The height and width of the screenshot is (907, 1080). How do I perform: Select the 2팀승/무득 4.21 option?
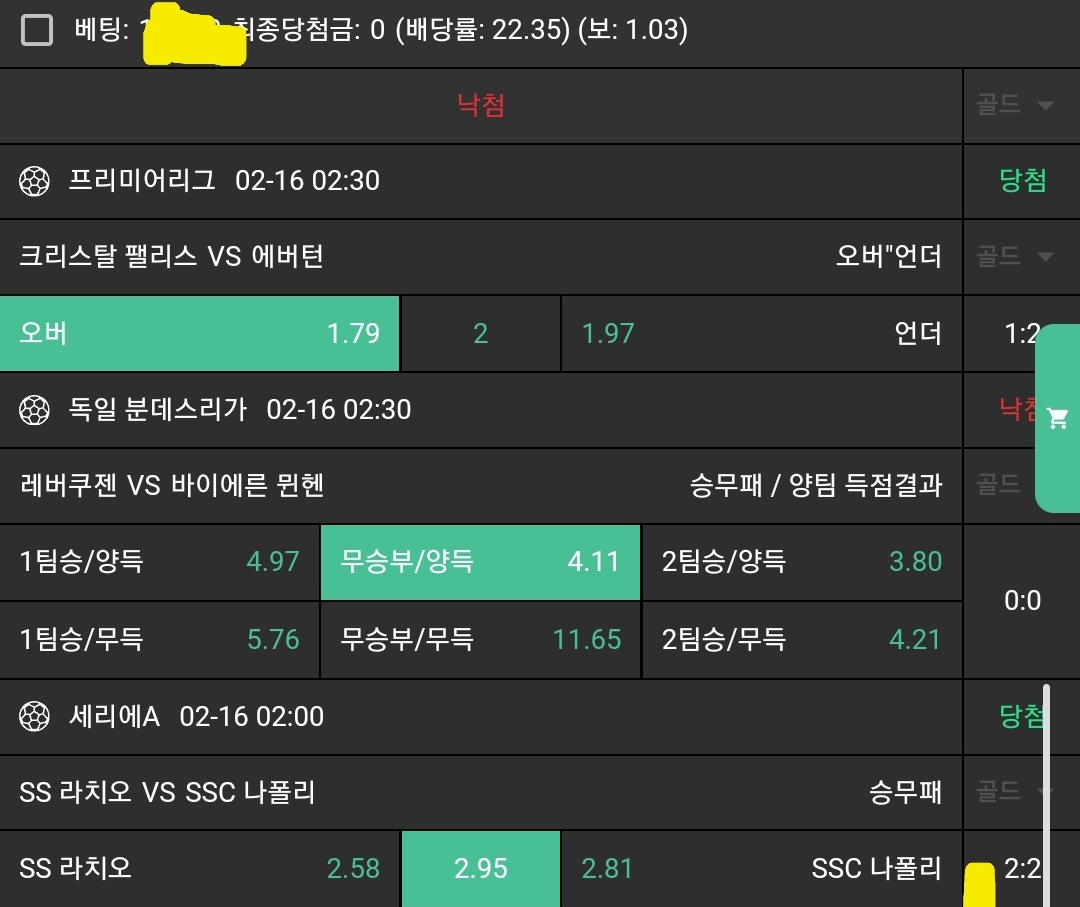pos(802,640)
